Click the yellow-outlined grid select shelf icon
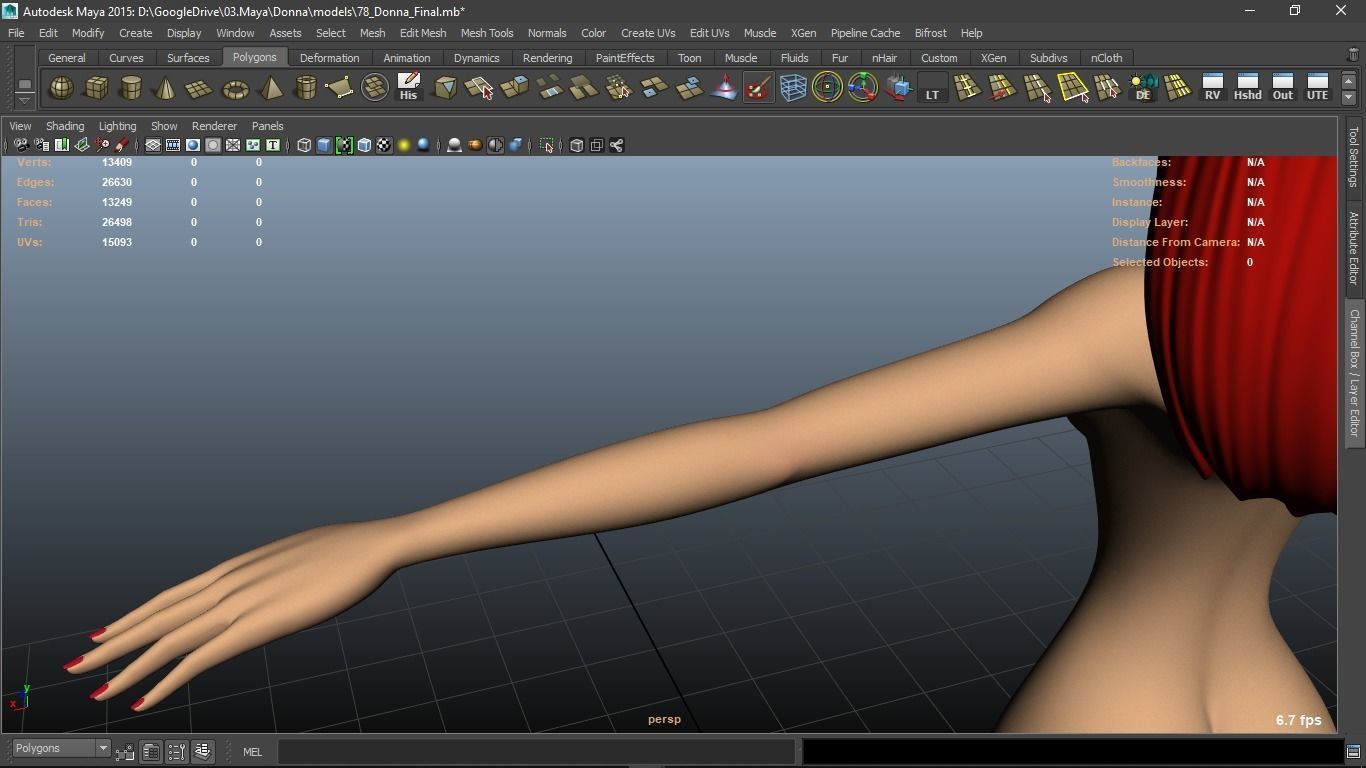Viewport: 1366px width, 768px height. pyautogui.click(x=1073, y=88)
